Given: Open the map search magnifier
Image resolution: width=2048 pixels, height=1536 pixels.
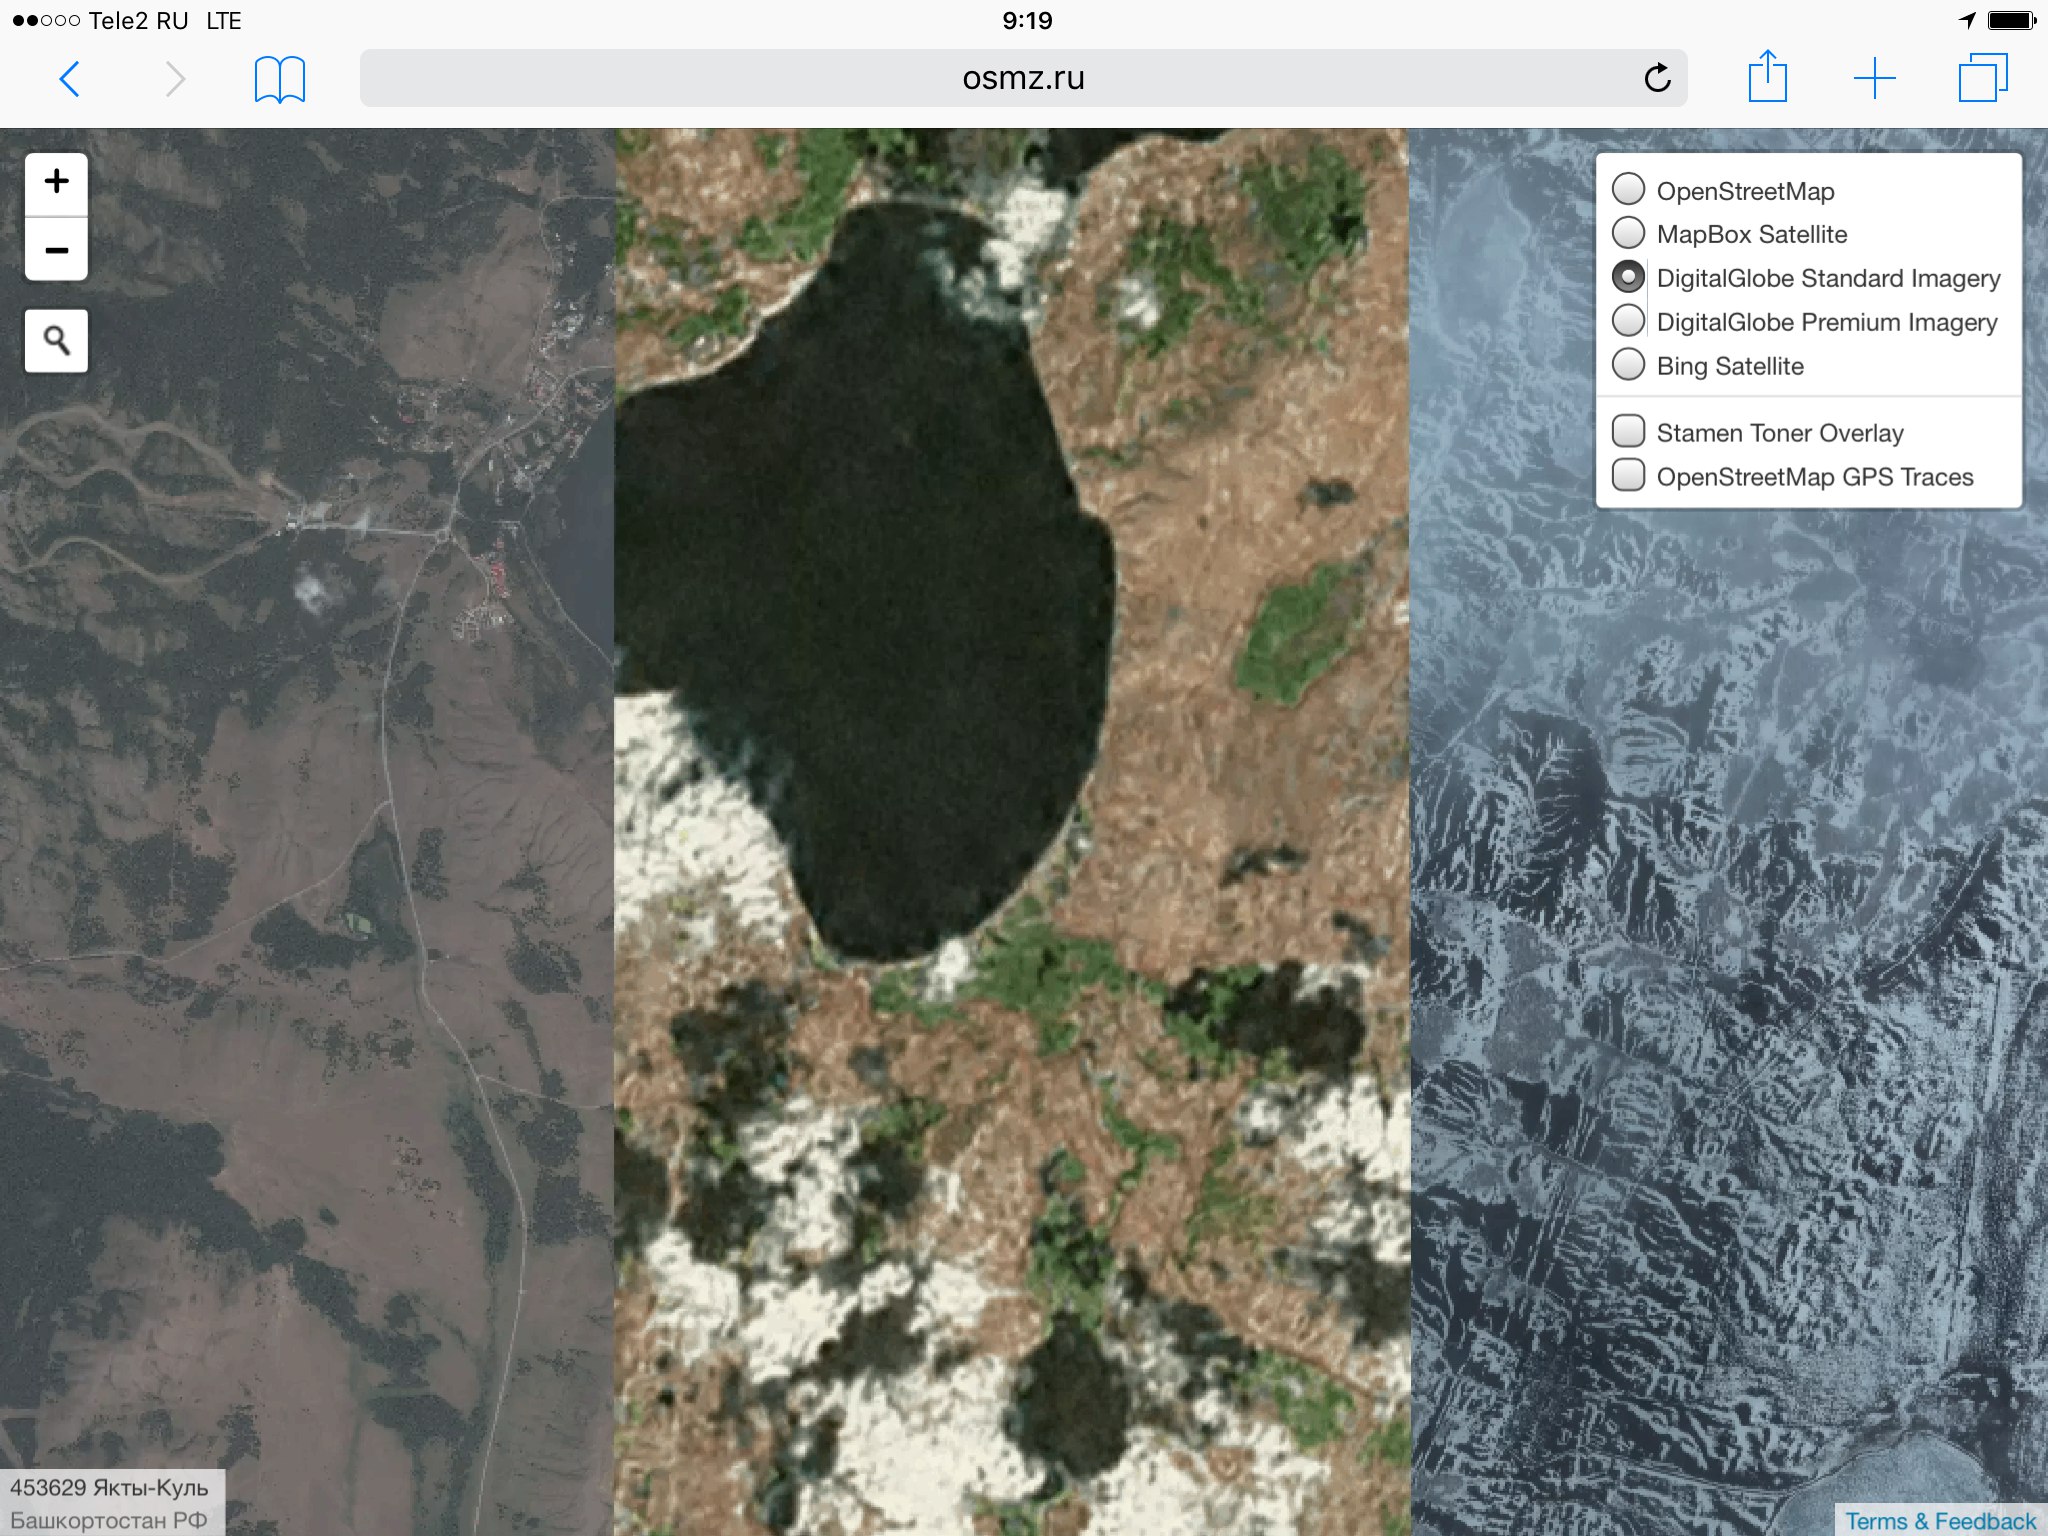Looking at the screenshot, I should (x=56, y=341).
